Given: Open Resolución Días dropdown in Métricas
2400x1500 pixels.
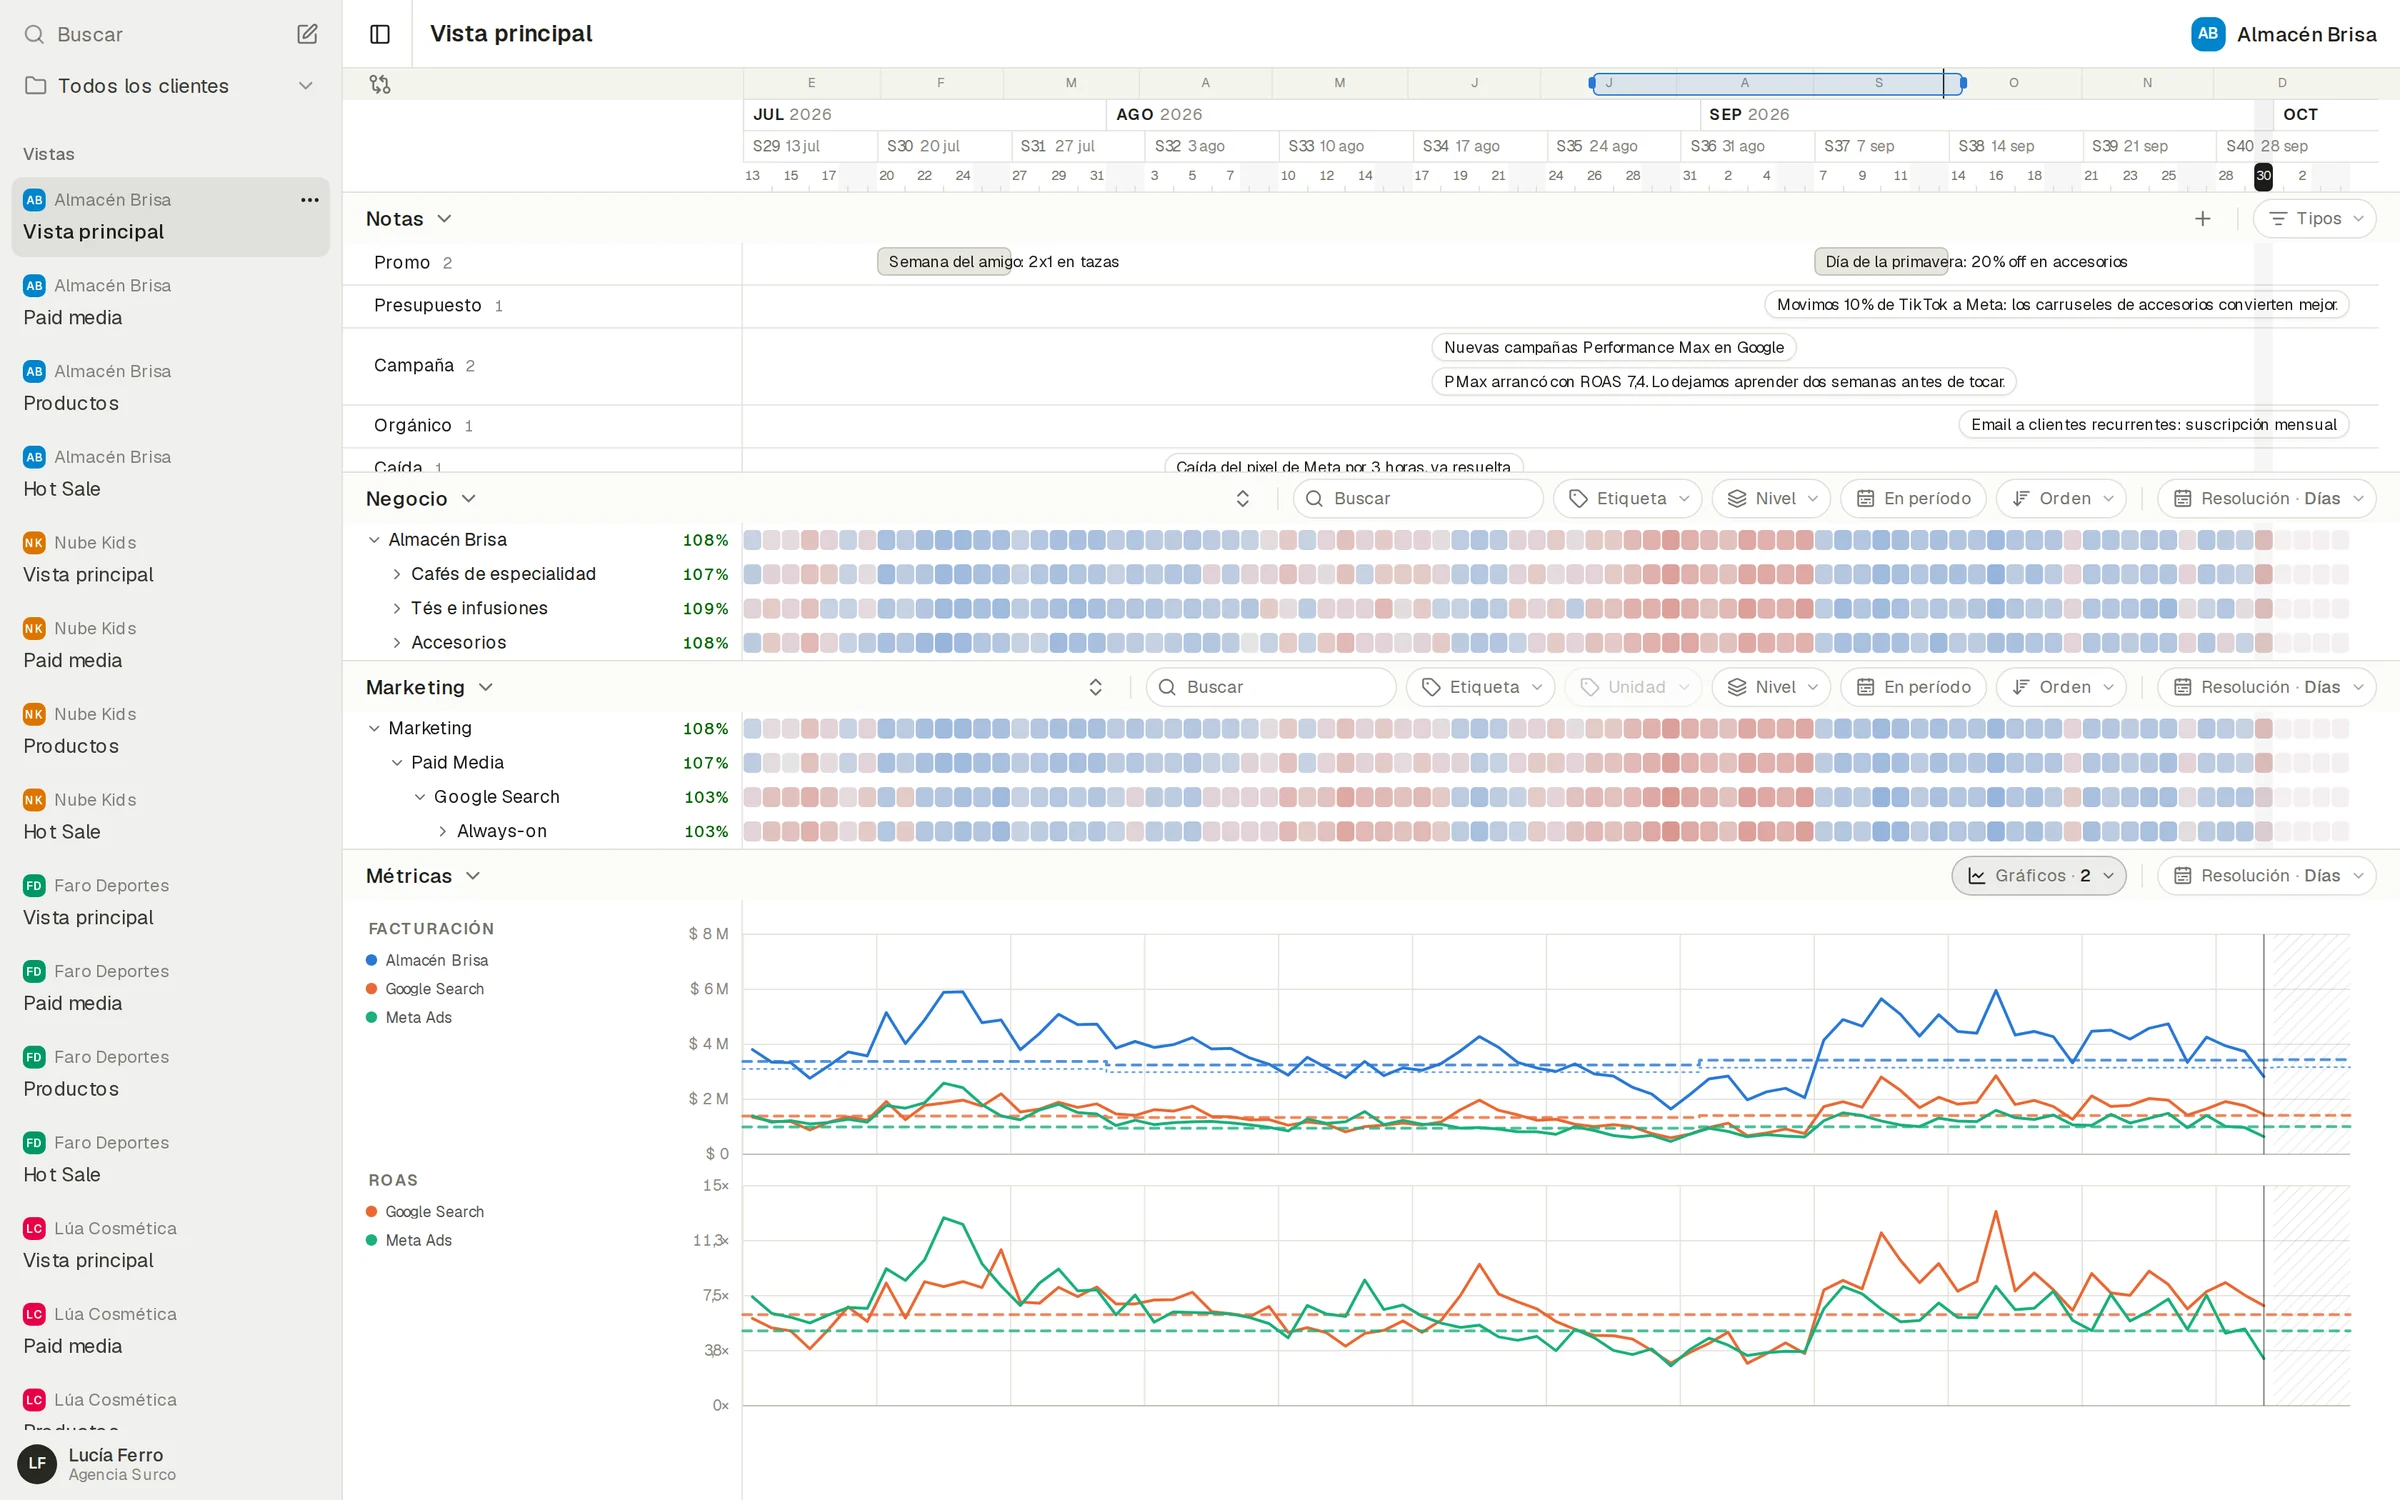Looking at the screenshot, I should pyautogui.click(x=2266, y=876).
